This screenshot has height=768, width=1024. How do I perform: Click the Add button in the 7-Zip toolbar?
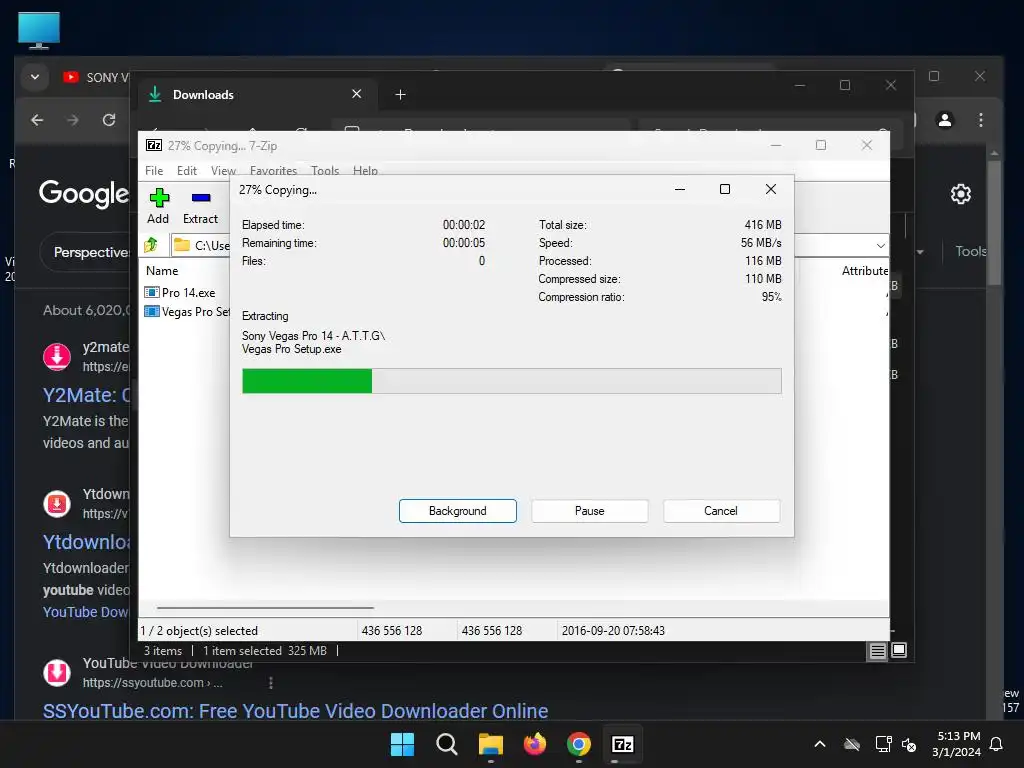158,206
